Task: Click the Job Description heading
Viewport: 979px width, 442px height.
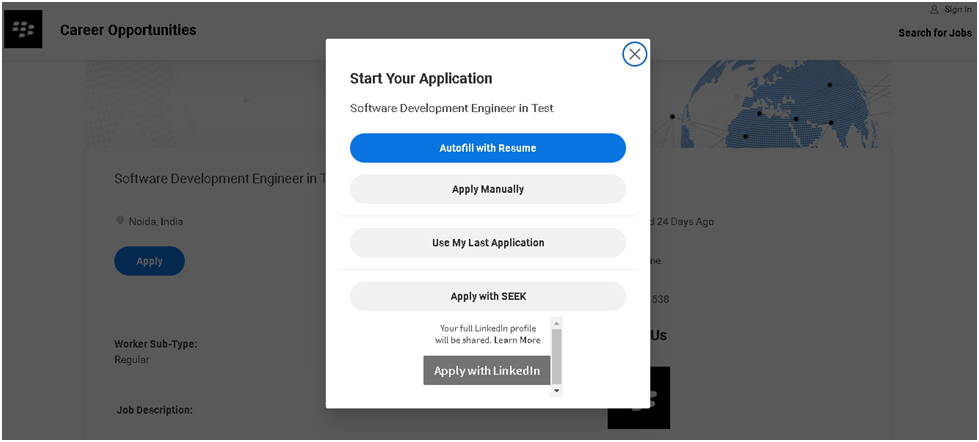Action: pos(154,410)
